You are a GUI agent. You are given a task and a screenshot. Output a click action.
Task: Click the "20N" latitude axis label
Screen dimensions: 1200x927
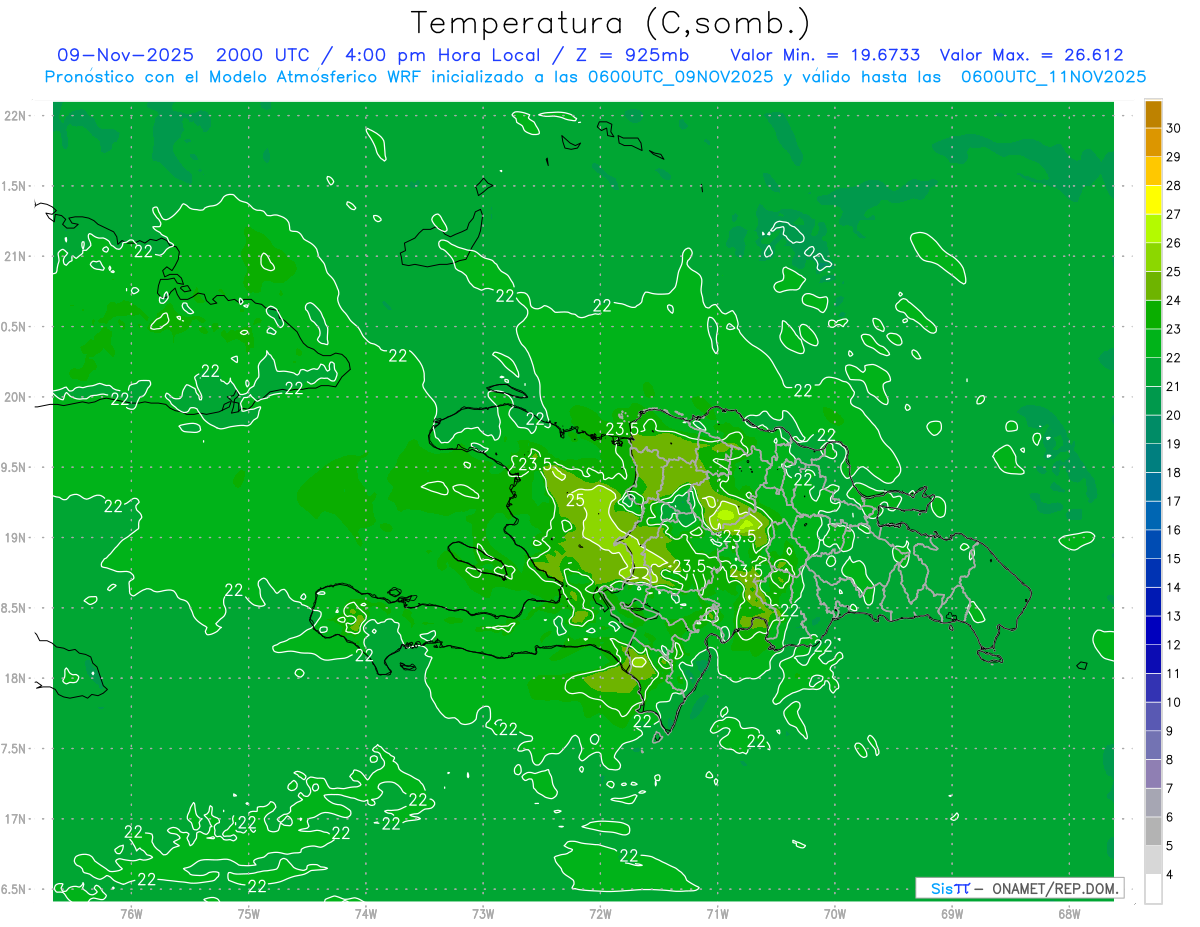click(x=17, y=398)
